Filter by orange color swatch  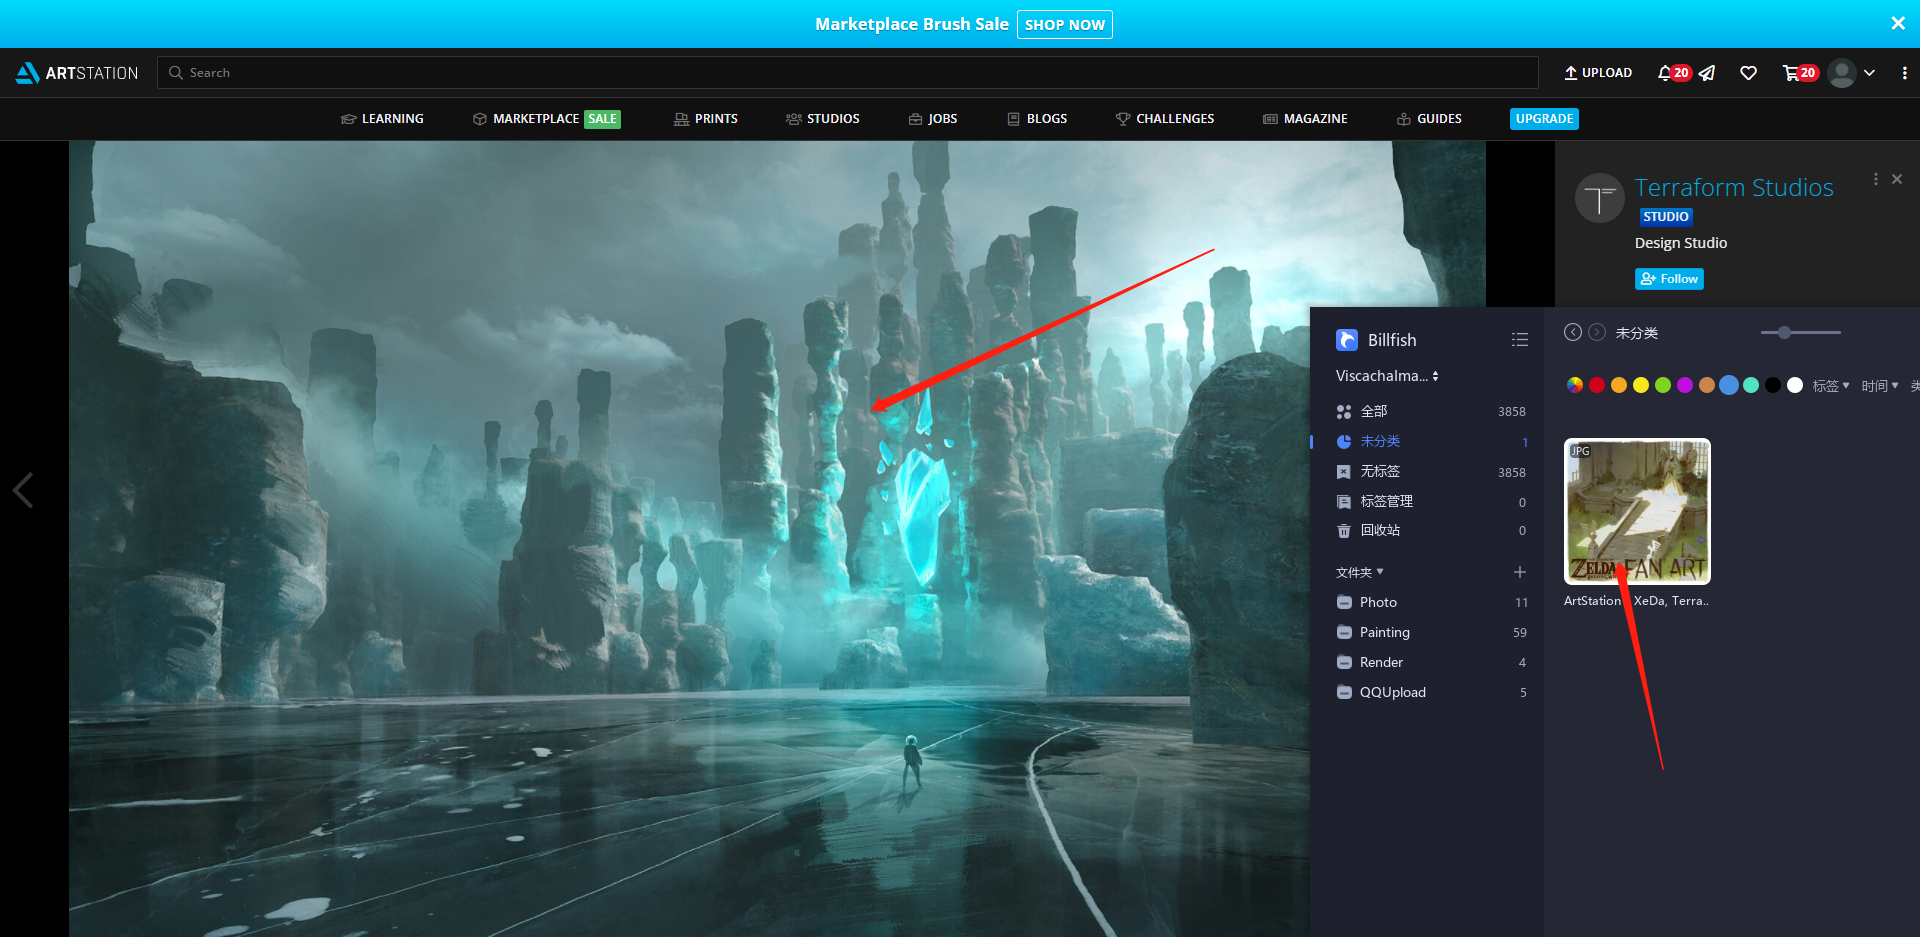(1619, 385)
